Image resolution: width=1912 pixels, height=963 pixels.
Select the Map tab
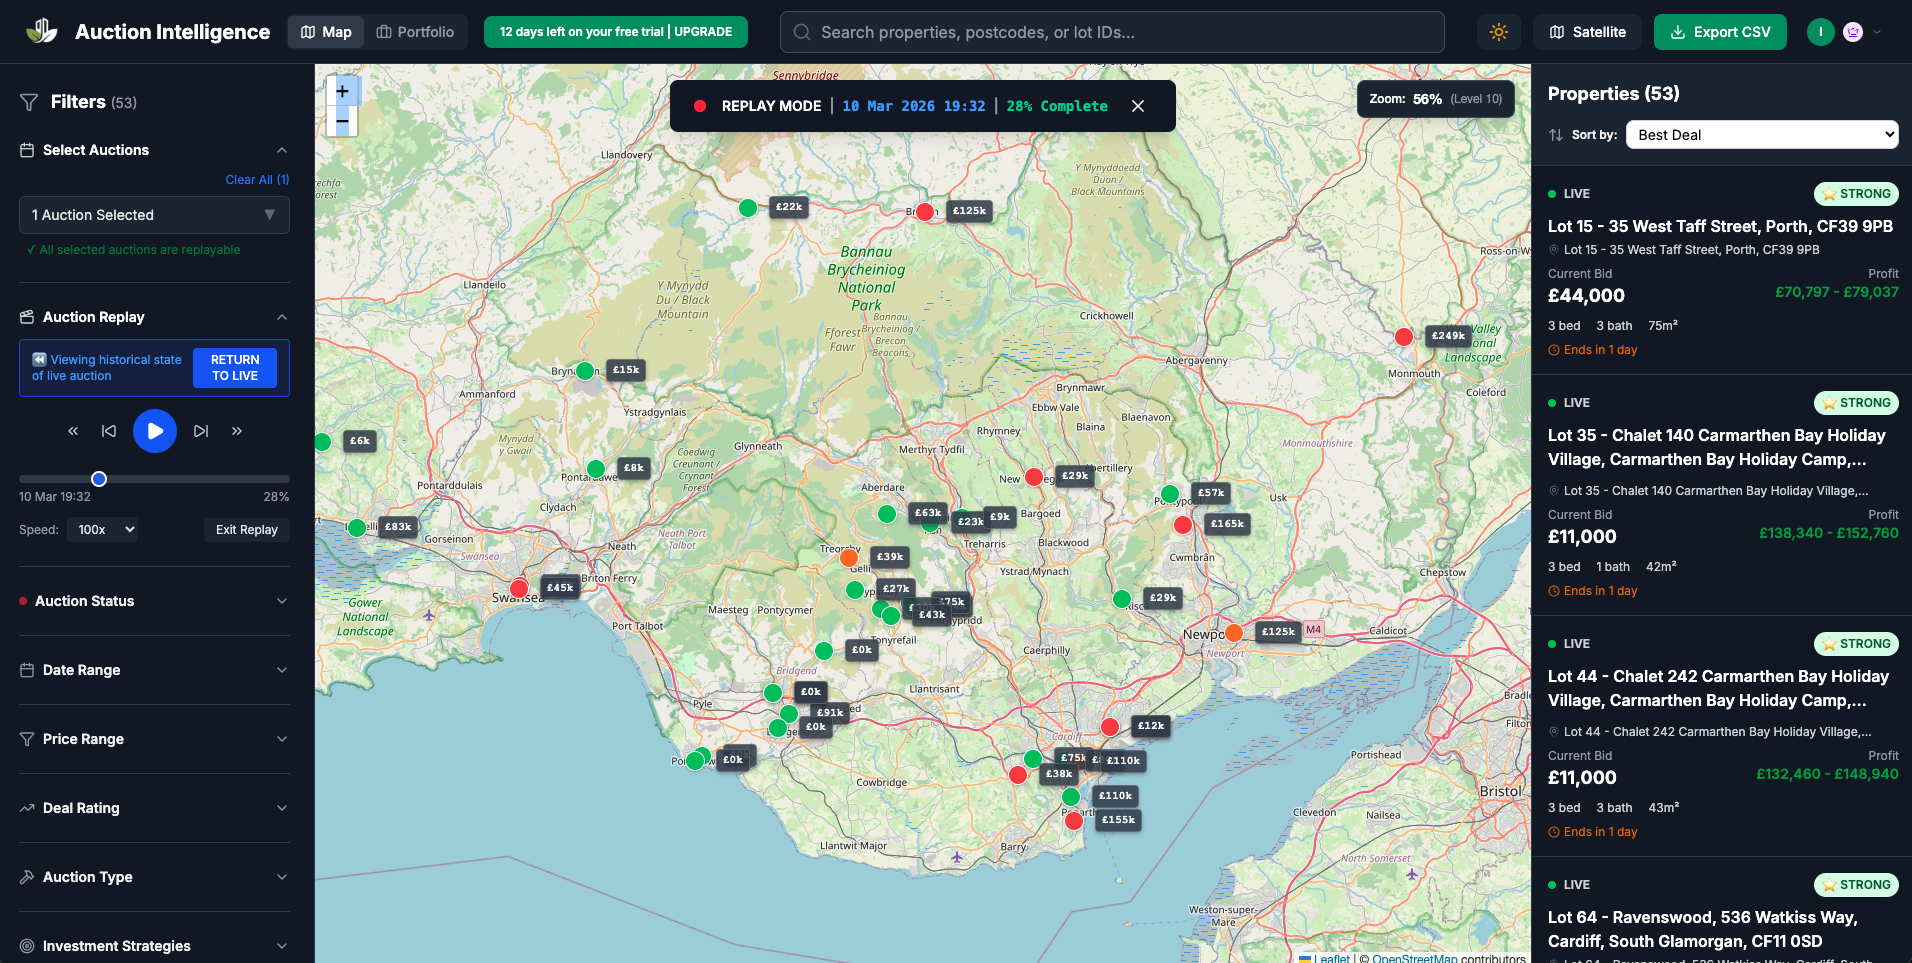326,32
